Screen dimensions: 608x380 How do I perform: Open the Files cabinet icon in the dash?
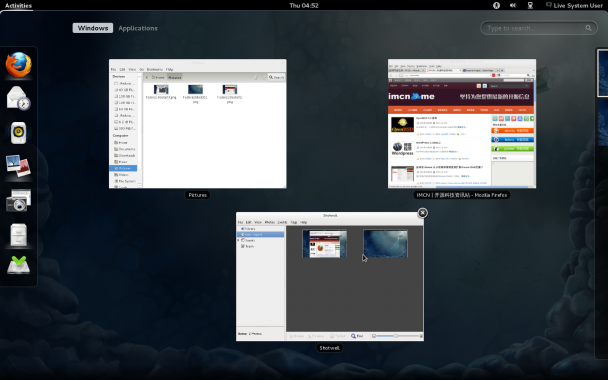click(x=19, y=234)
